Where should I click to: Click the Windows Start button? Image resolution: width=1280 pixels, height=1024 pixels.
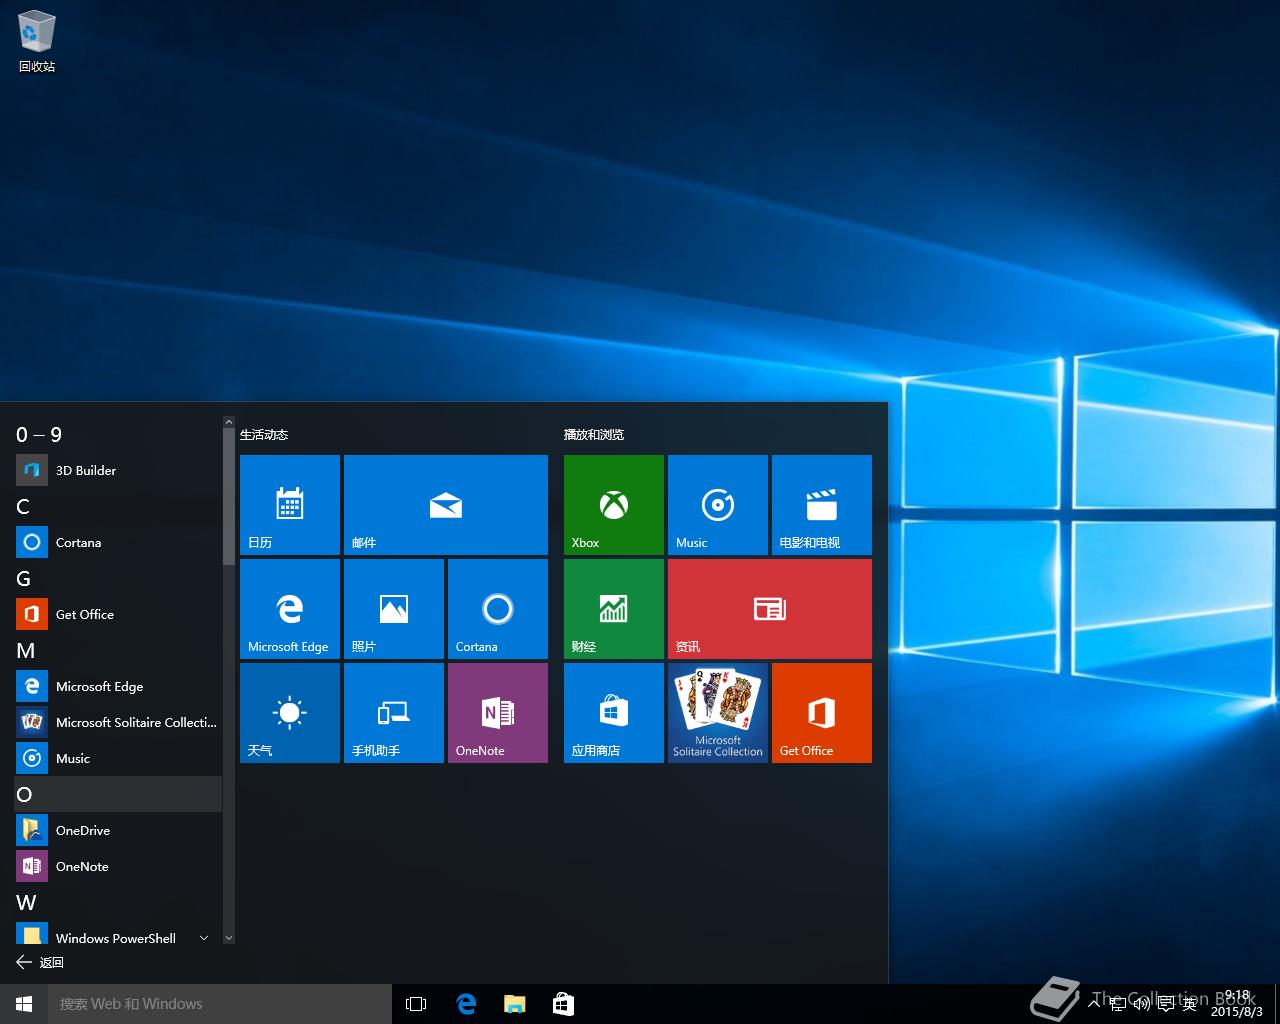coord(24,1004)
